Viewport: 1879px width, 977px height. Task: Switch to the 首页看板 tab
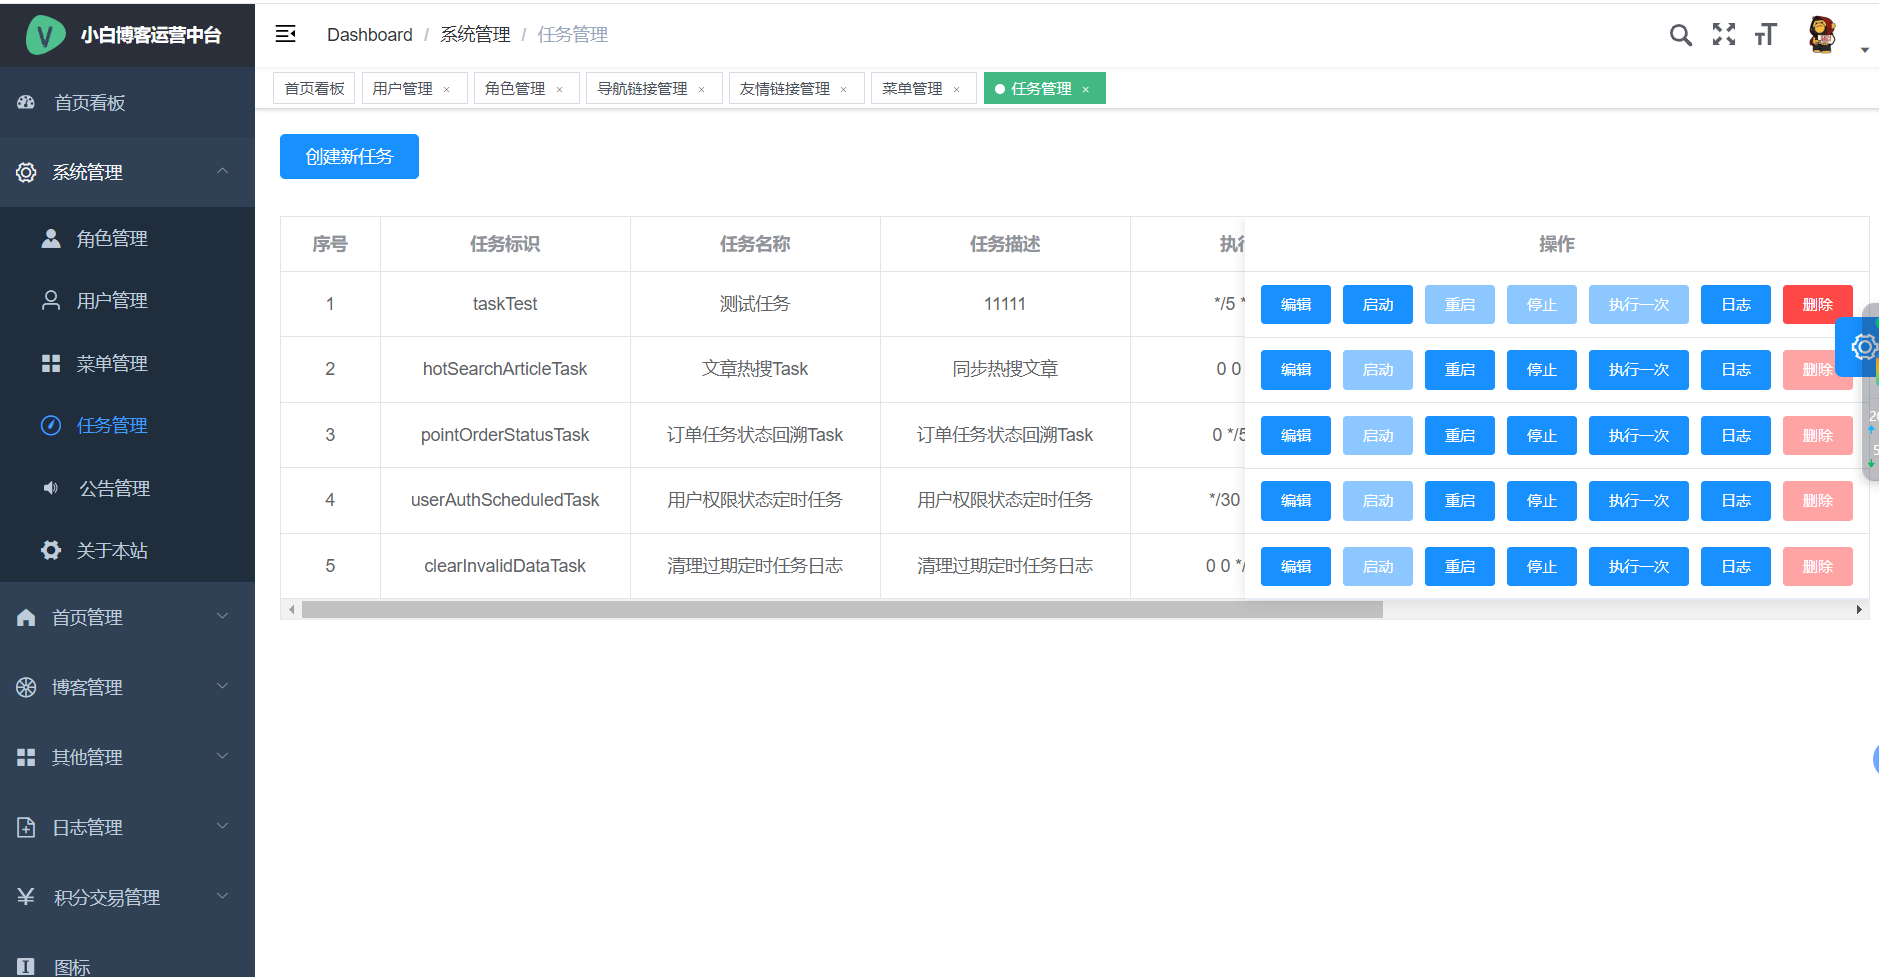click(314, 88)
